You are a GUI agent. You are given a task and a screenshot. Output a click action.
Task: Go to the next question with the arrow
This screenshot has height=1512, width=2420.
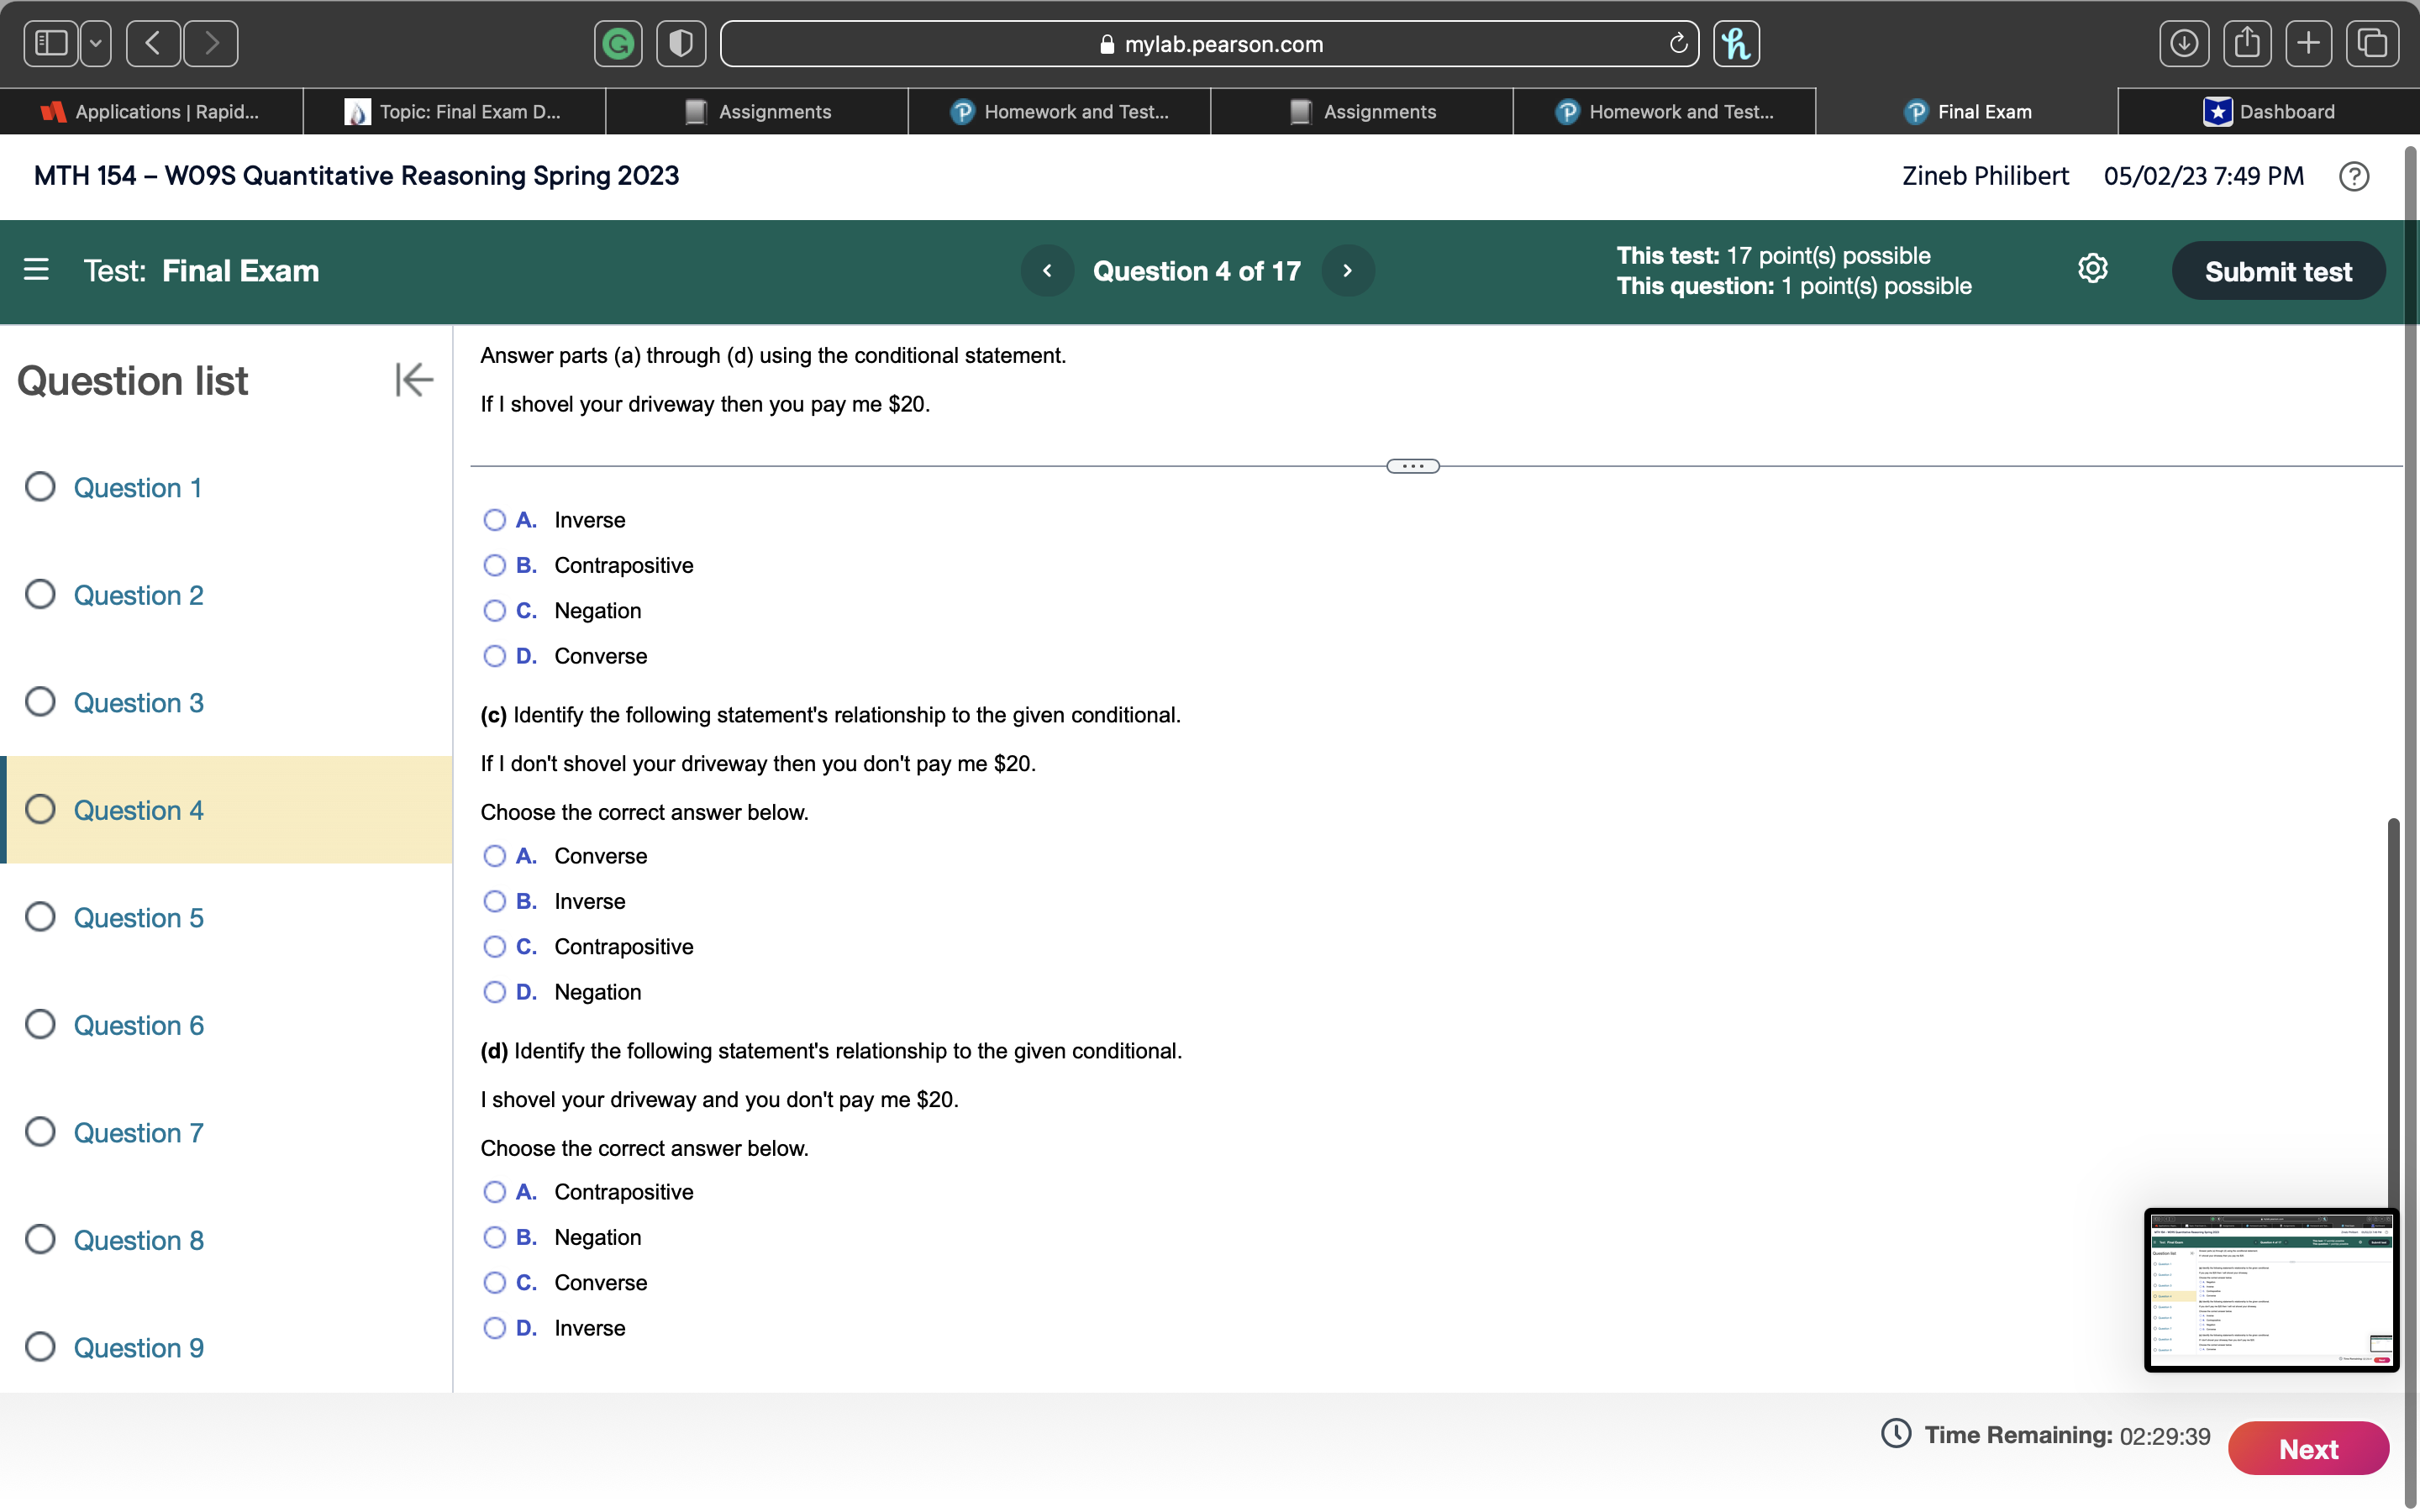1347,270
